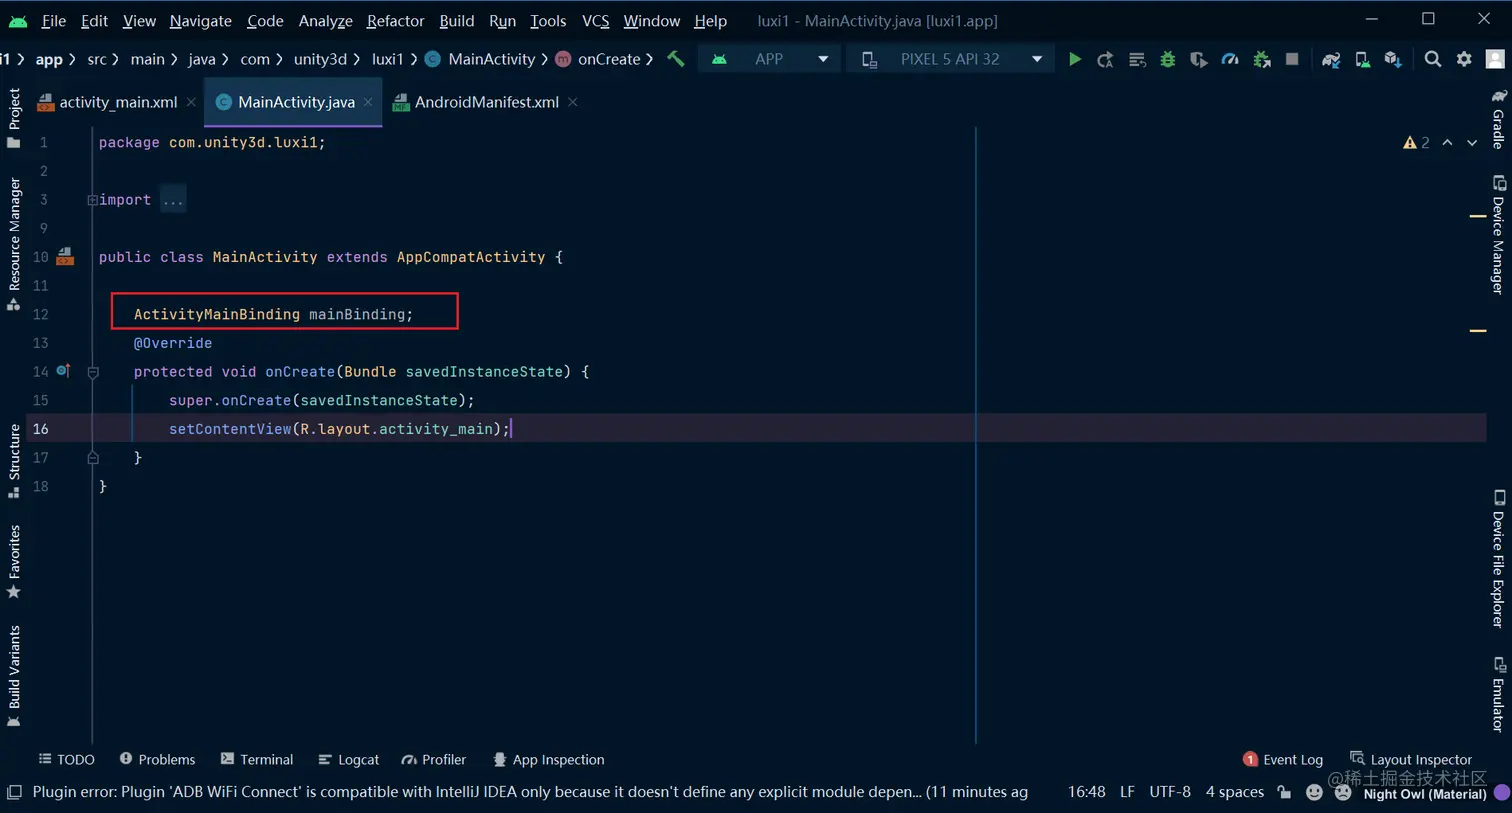The height and width of the screenshot is (813, 1512).
Task: Click the UTF-8 encoding selector
Action: tap(1170, 792)
